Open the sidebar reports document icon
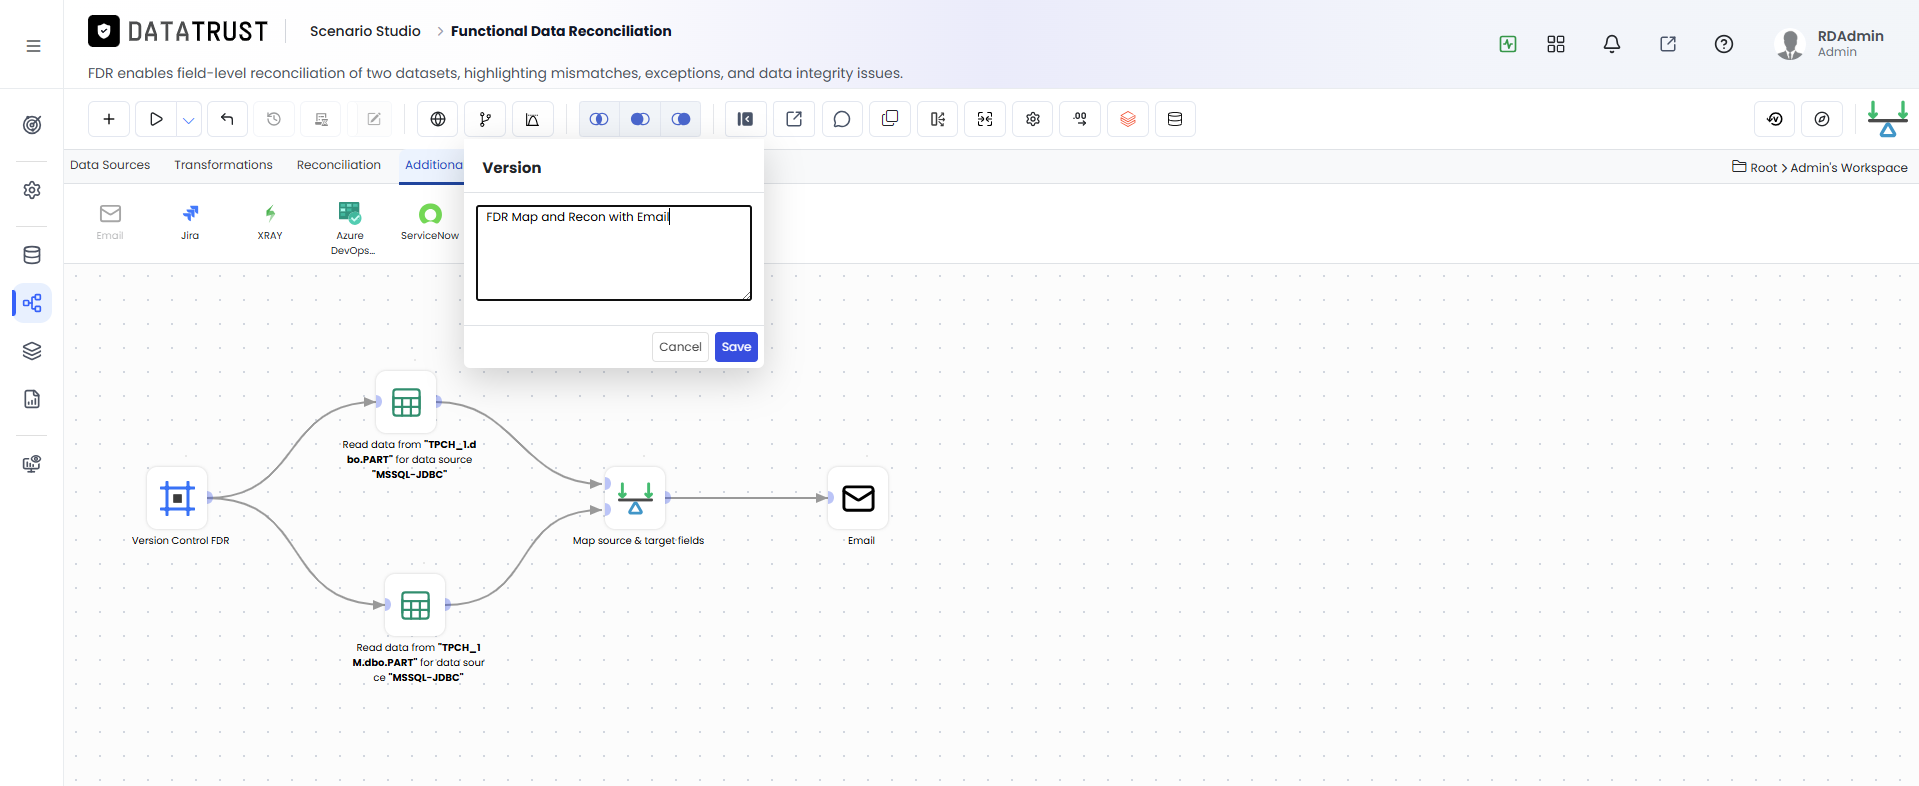The width and height of the screenshot is (1919, 786). click(32, 399)
